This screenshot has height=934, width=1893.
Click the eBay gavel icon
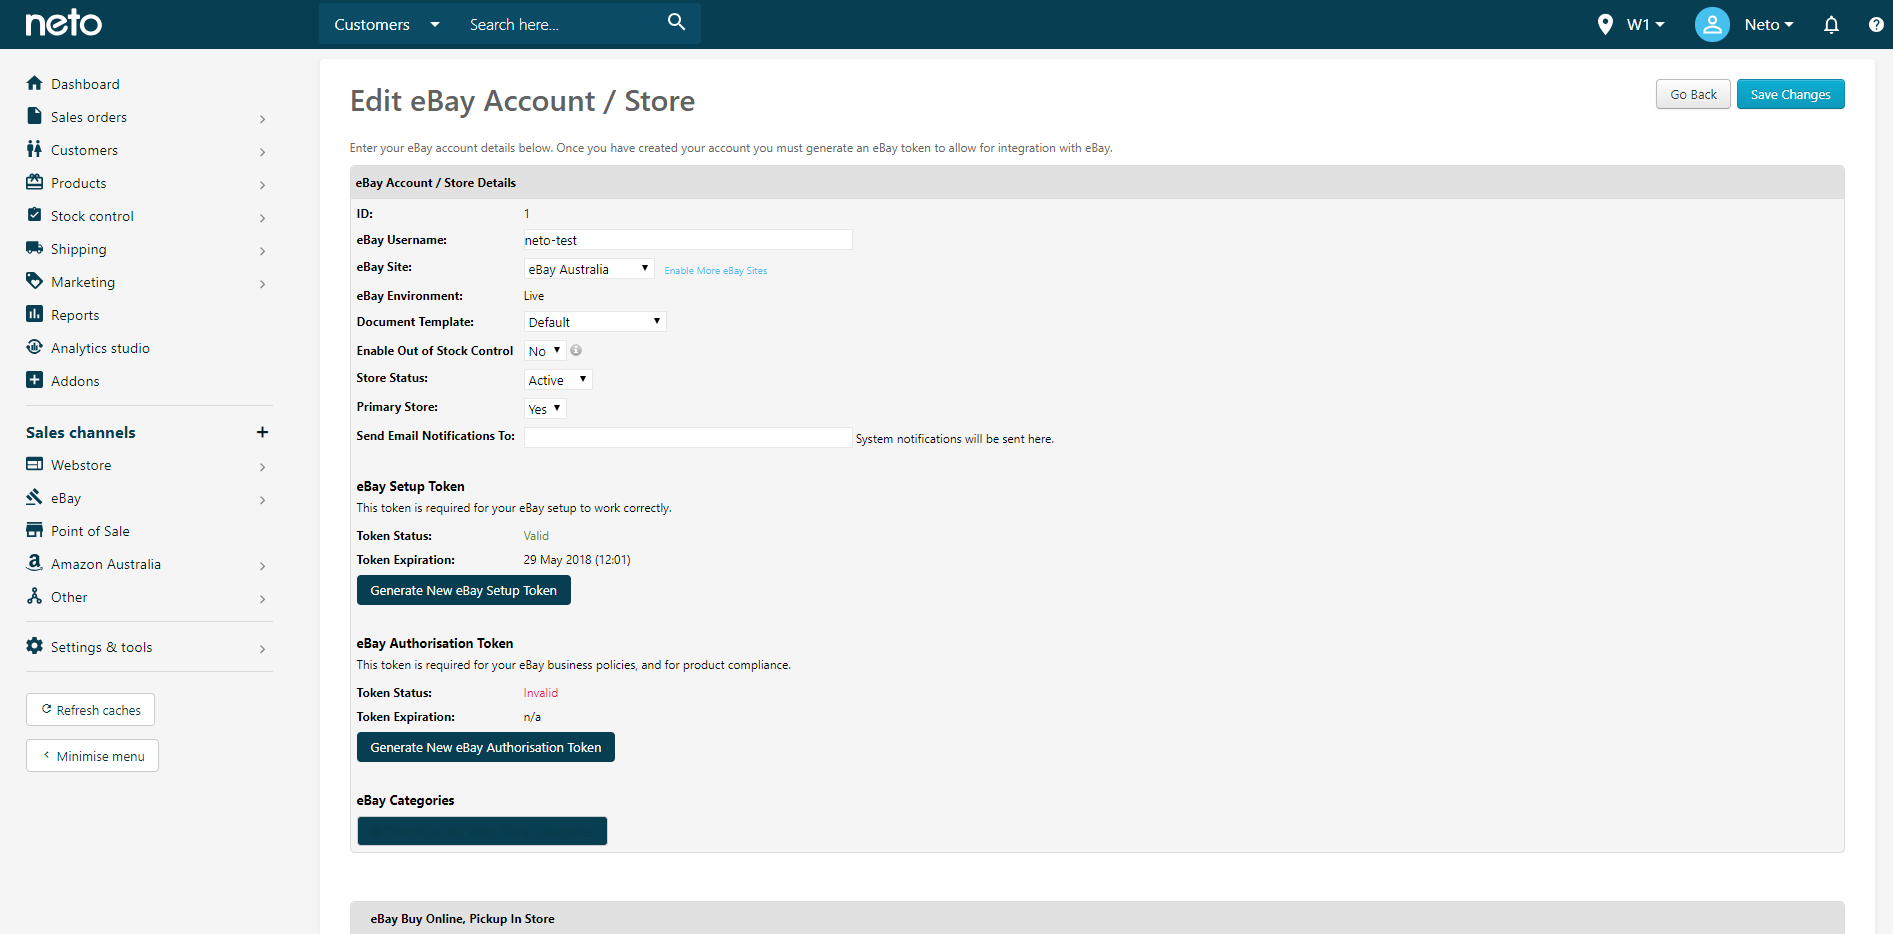tap(35, 497)
